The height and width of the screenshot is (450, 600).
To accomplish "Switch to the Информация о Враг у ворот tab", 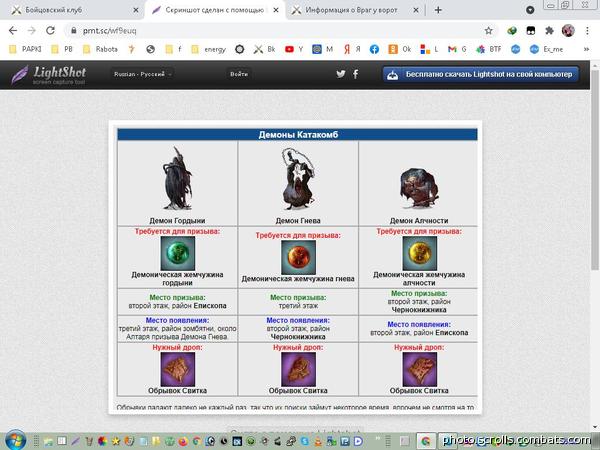I will [355, 10].
